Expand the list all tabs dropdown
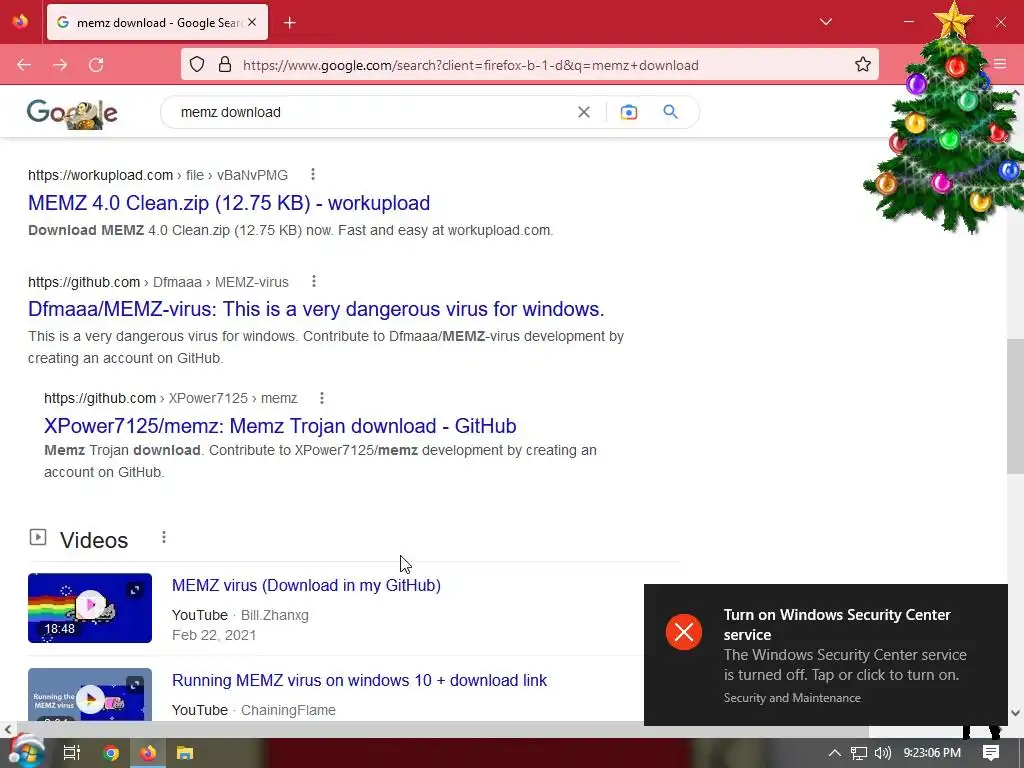This screenshot has height=768, width=1024. (825, 22)
